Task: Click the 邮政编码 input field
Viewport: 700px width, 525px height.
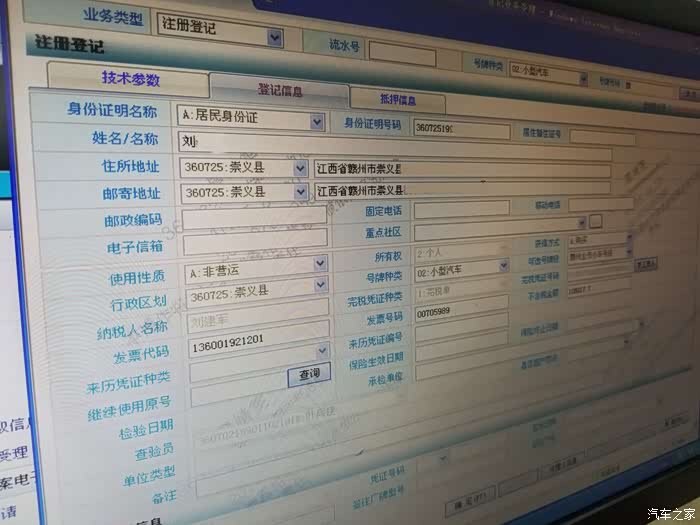Action: 254,218
